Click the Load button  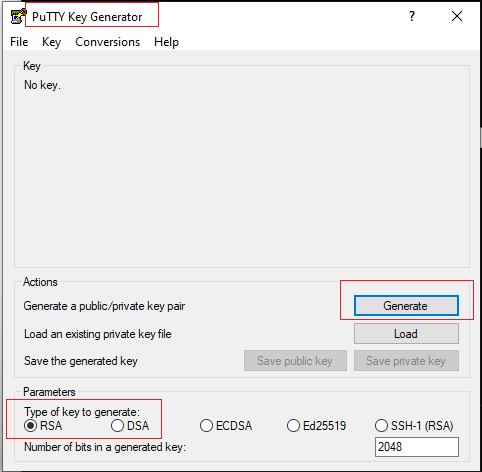(406, 334)
